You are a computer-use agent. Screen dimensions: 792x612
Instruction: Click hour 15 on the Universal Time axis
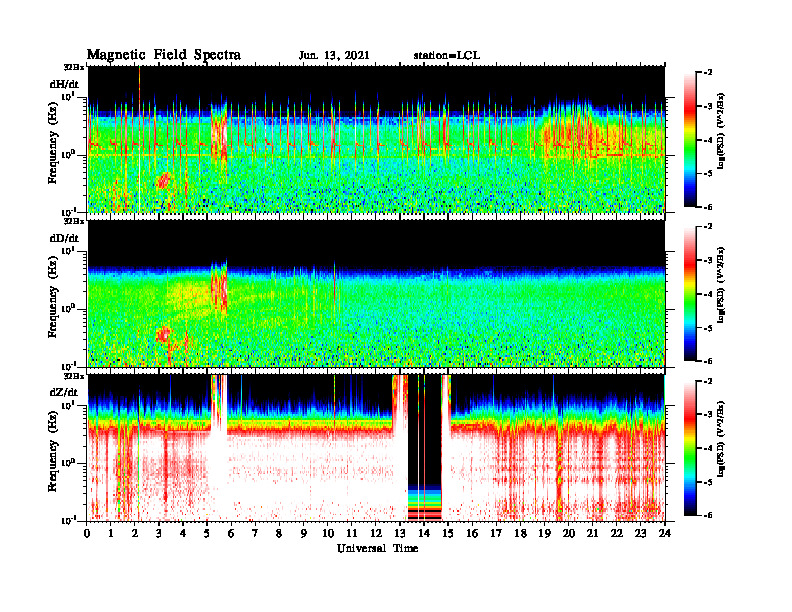pos(448,534)
